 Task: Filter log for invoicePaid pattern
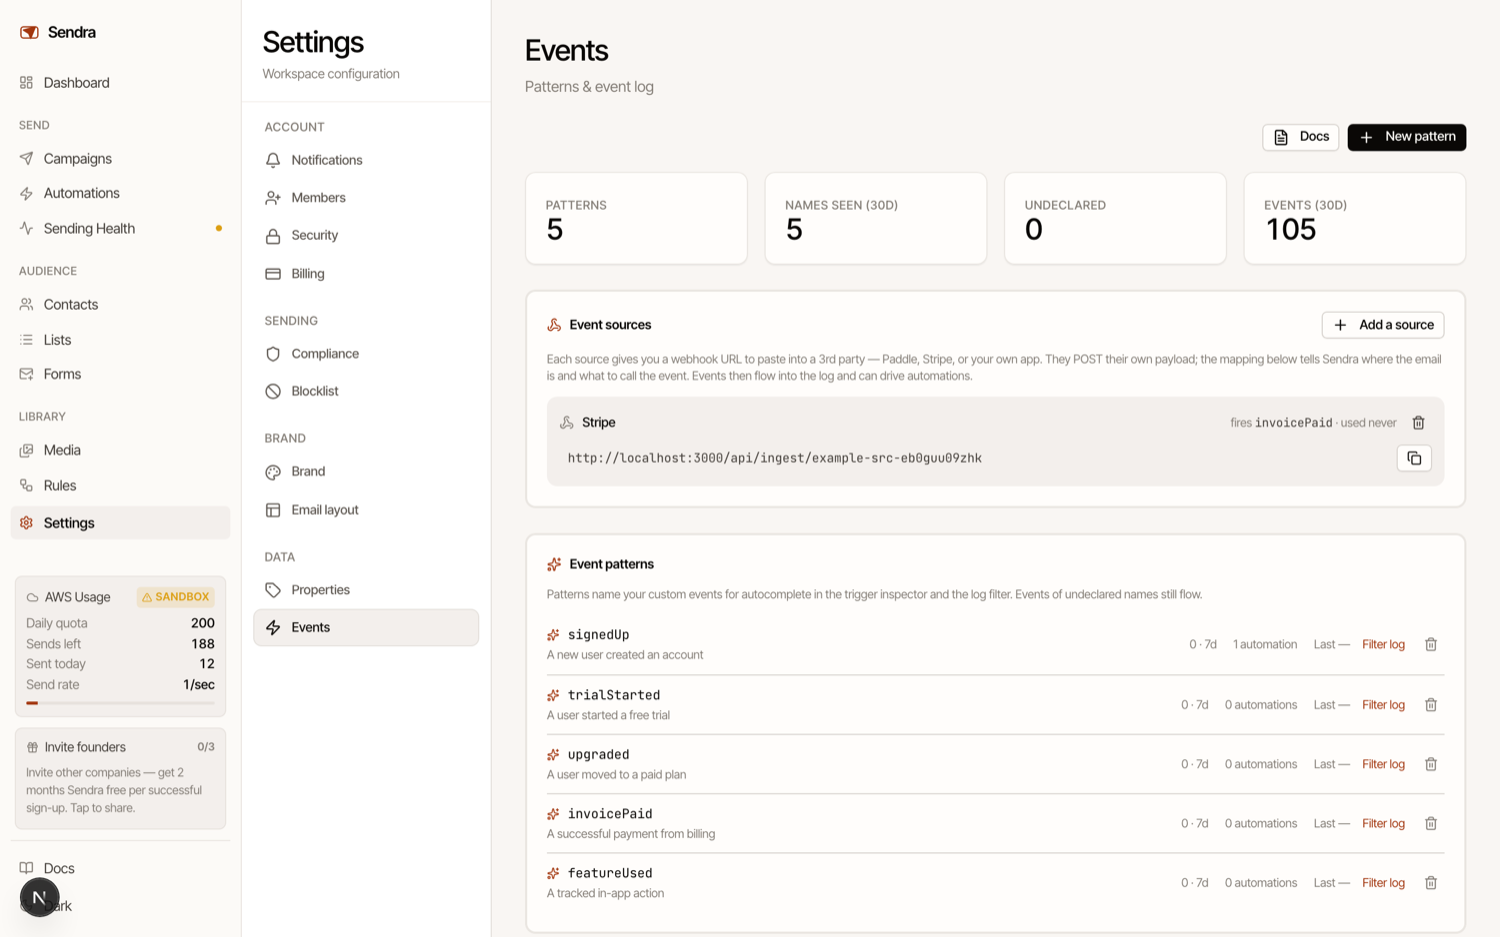coord(1383,824)
